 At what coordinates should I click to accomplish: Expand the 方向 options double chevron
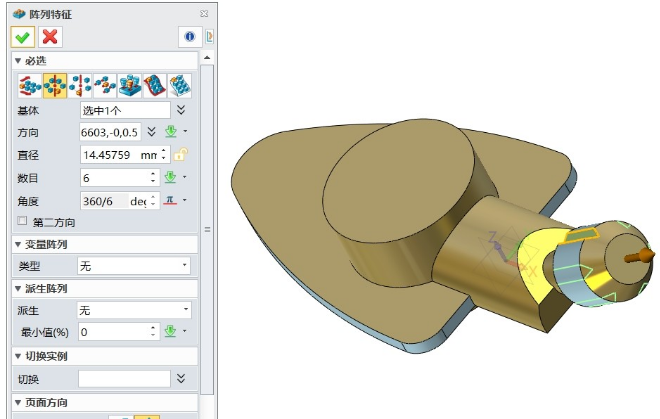(x=152, y=132)
